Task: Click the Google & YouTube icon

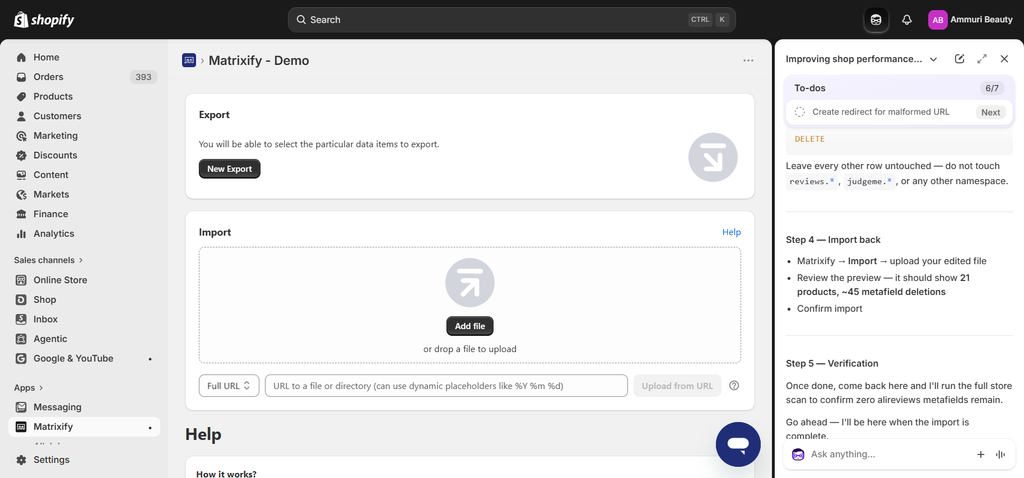Action: pos(22,358)
